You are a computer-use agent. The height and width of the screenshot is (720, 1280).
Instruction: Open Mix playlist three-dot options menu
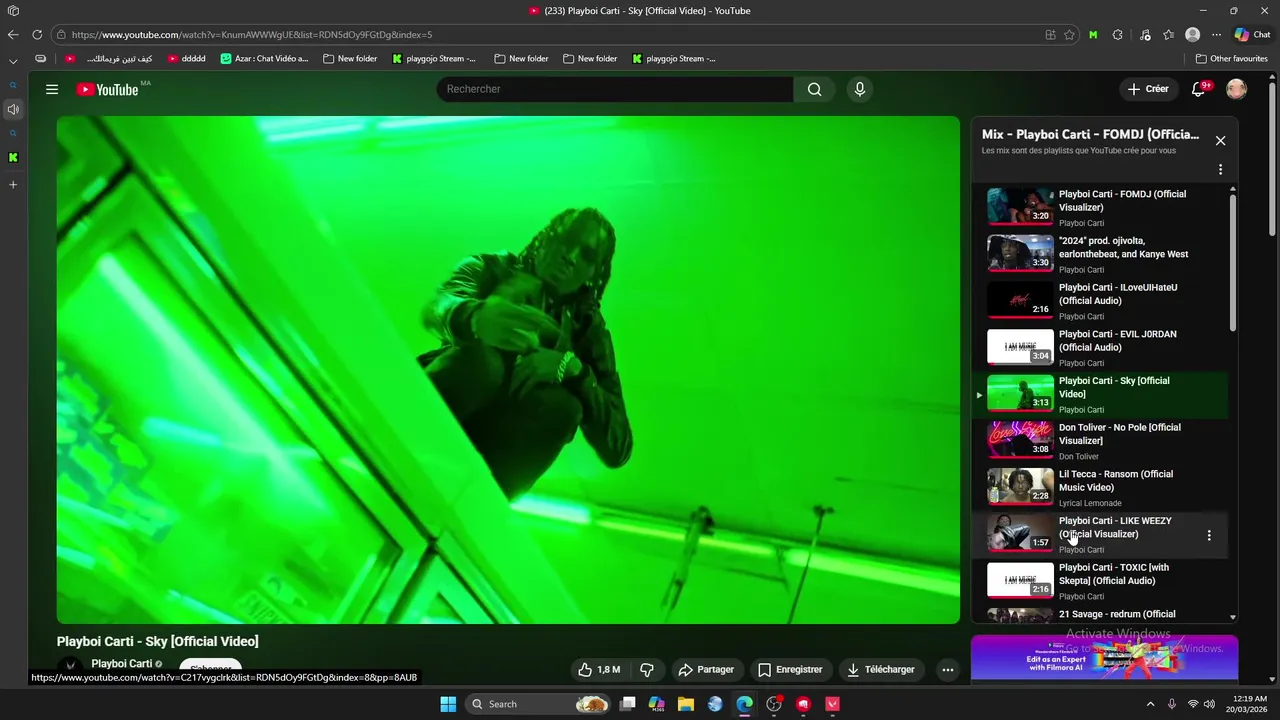1220,170
